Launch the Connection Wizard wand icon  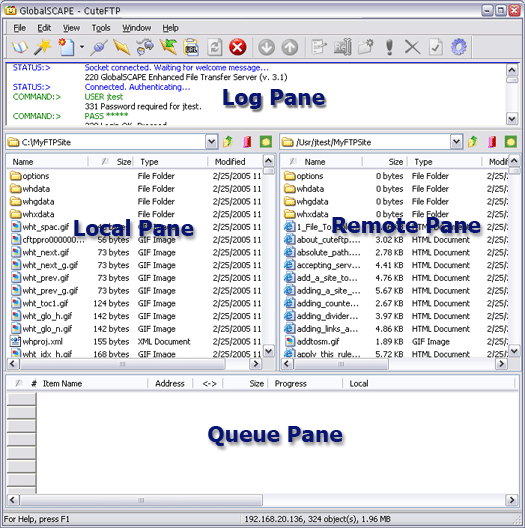(x=43, y=47)
